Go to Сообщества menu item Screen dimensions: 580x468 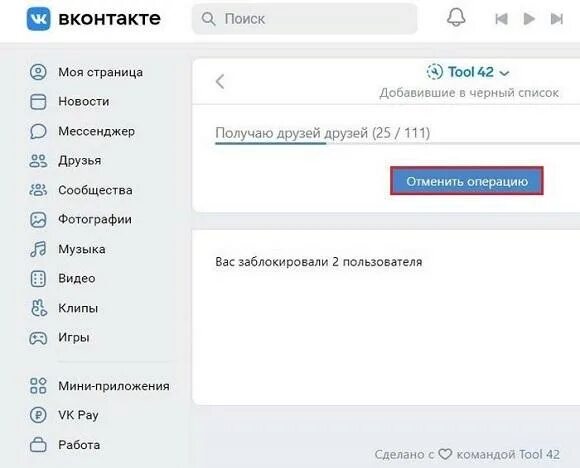[95, 190]
